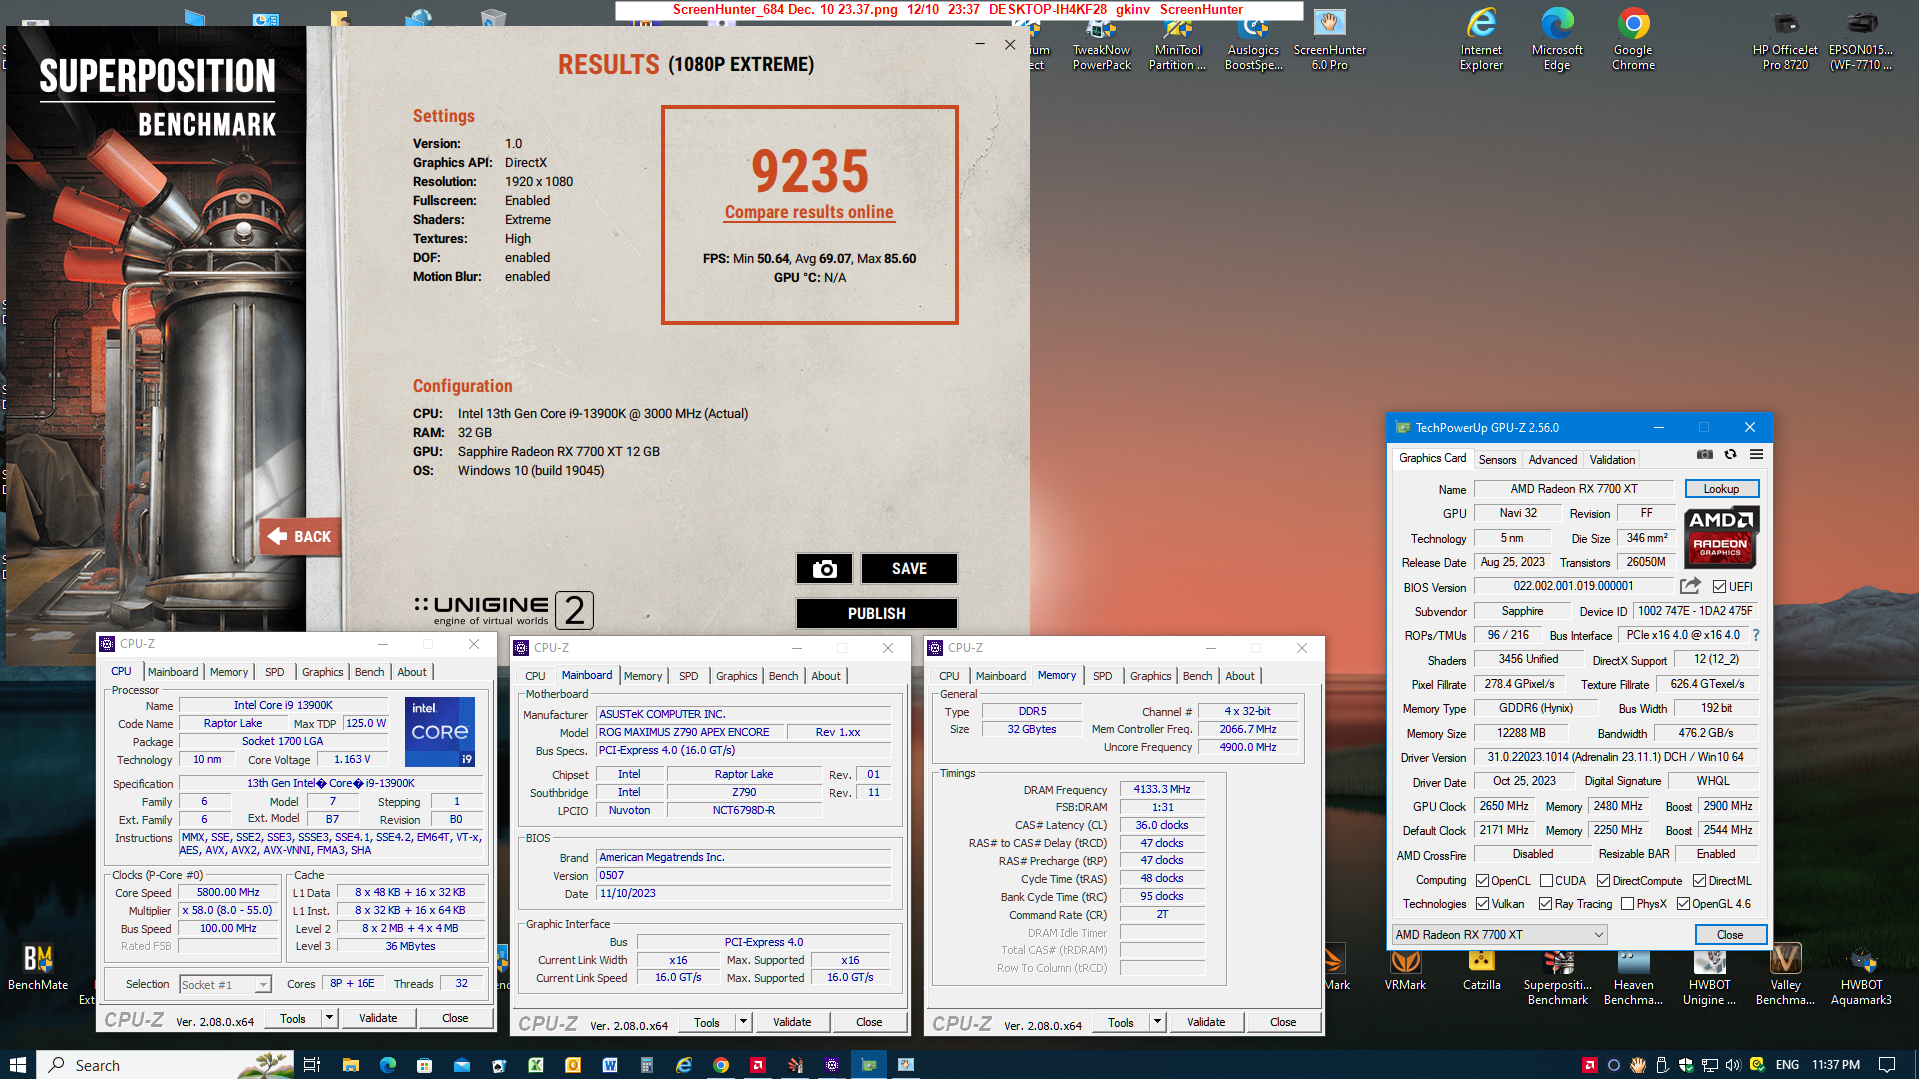Open MiniTool Partition desktop icon
Viewport: 1919px width, 1079px height.
tap(1177, 40)
